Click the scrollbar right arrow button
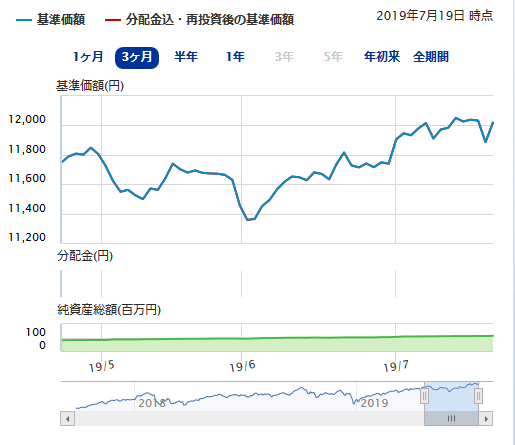The width and height of the screenshot is (515, 445). coord(486,419)
